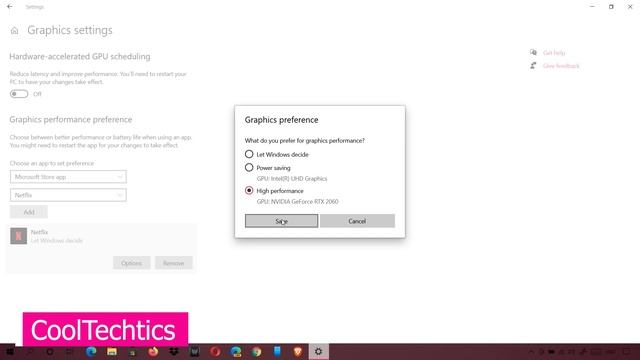Go to the Settings home icon
Viewport: 640px width, 360px height.
(14, 31)
